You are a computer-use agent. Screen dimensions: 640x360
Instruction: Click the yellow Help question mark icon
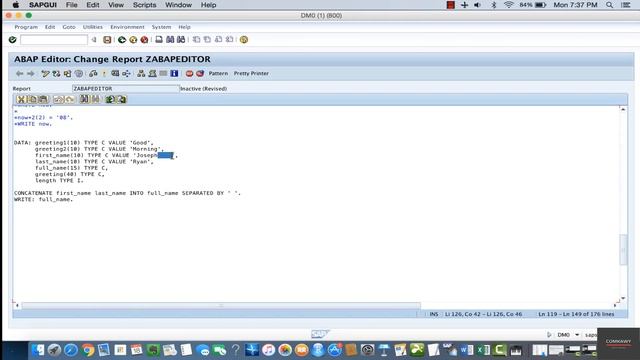[x=244, y=40]
